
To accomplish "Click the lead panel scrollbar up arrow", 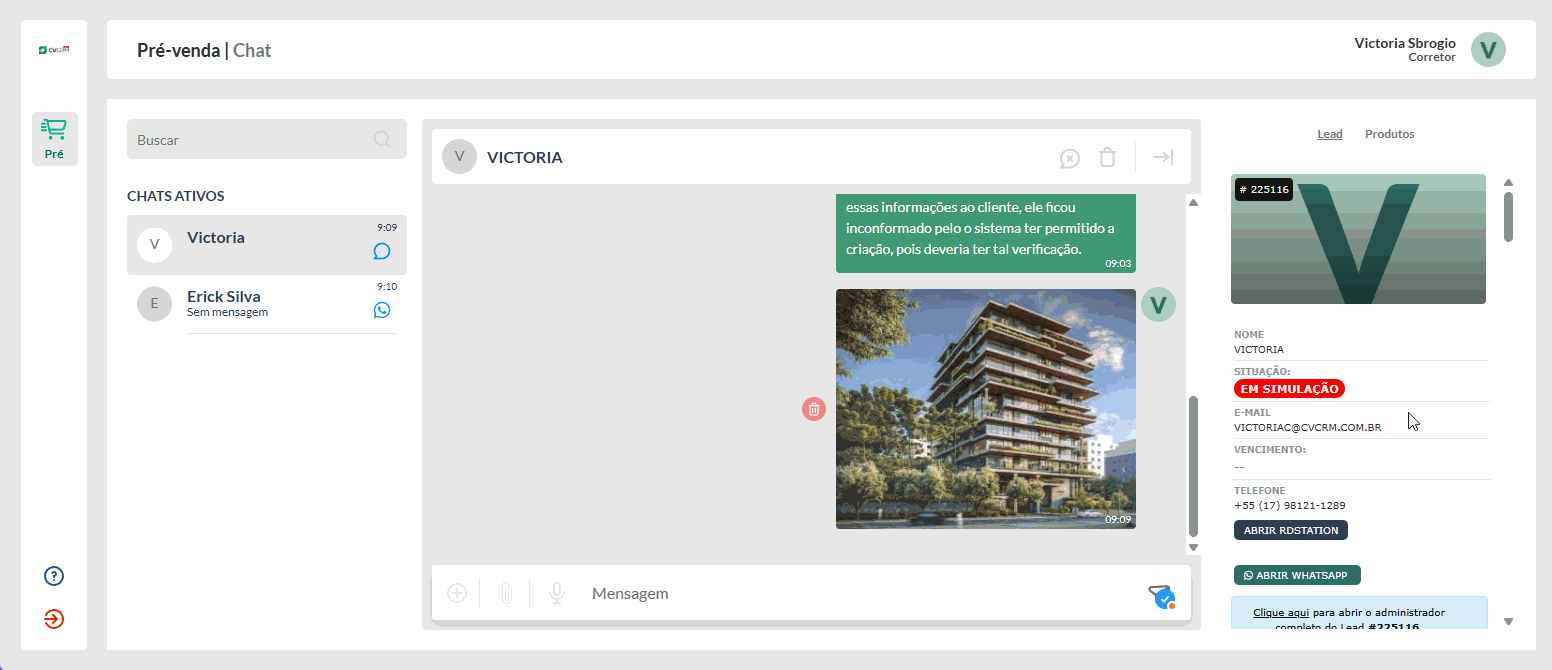I will (x=1508, y=183).
